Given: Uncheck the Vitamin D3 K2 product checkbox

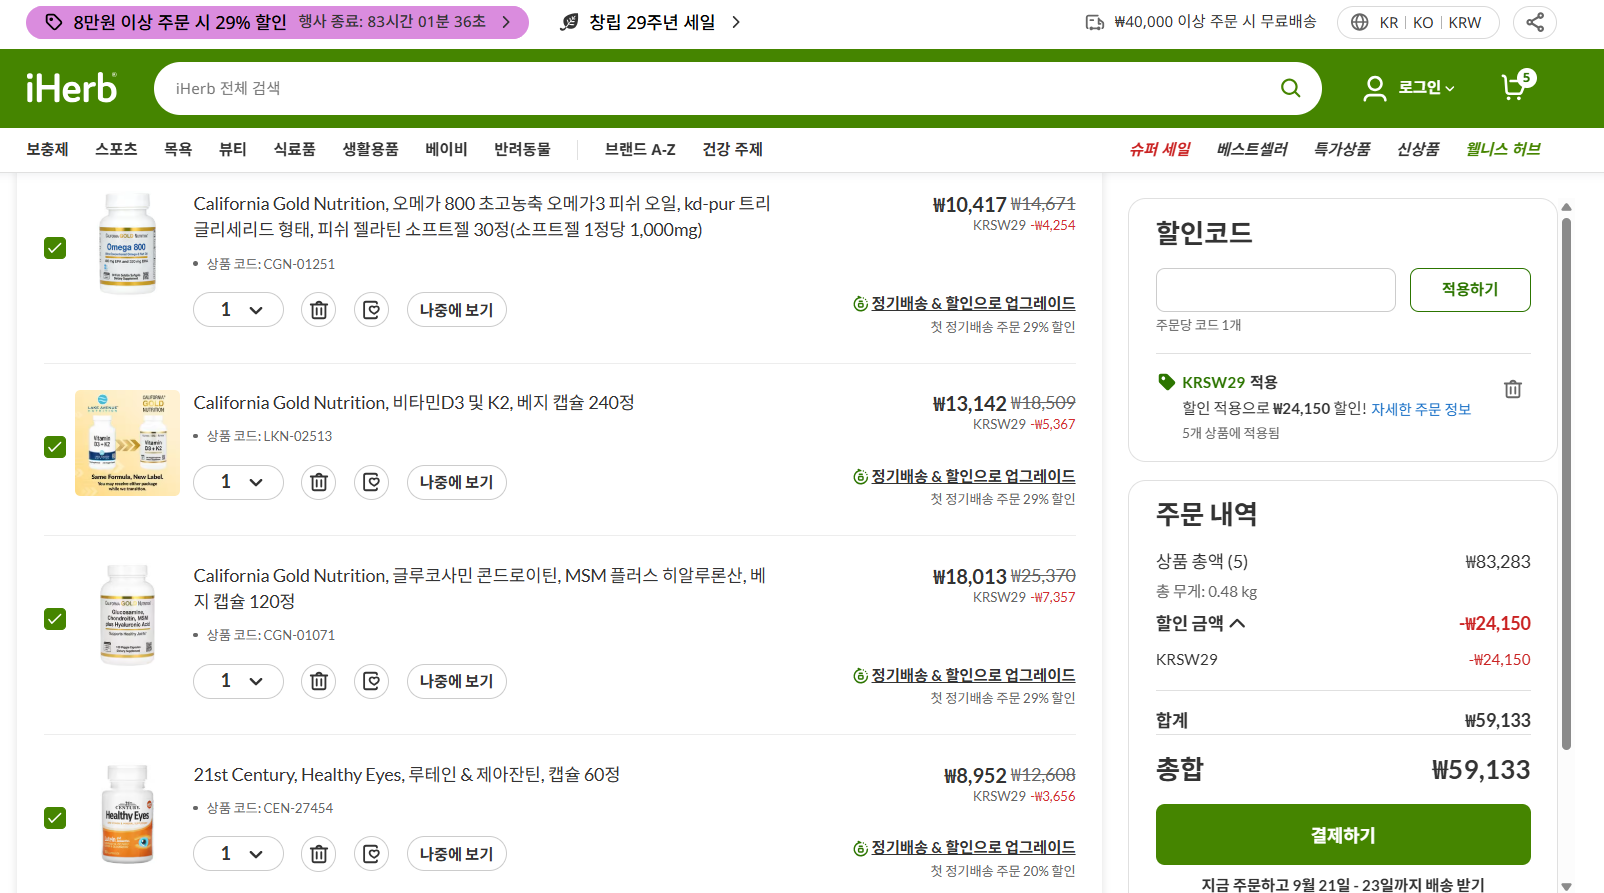Looking at the screenshot, I should click(x=55, y=447).
